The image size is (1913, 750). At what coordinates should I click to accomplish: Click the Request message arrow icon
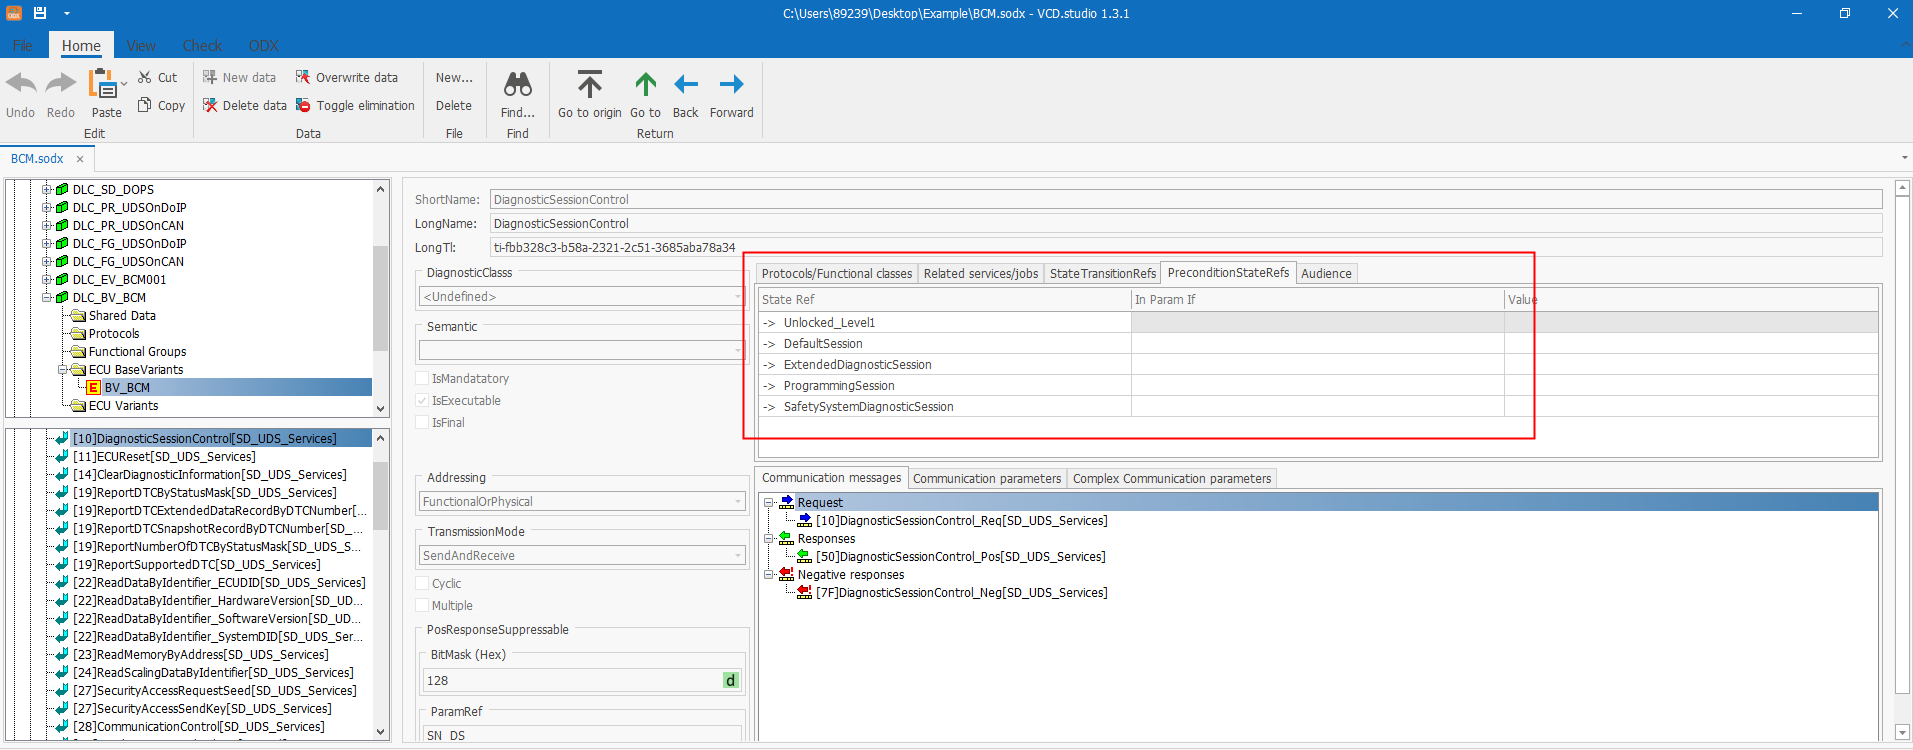[x=787, y=502]
